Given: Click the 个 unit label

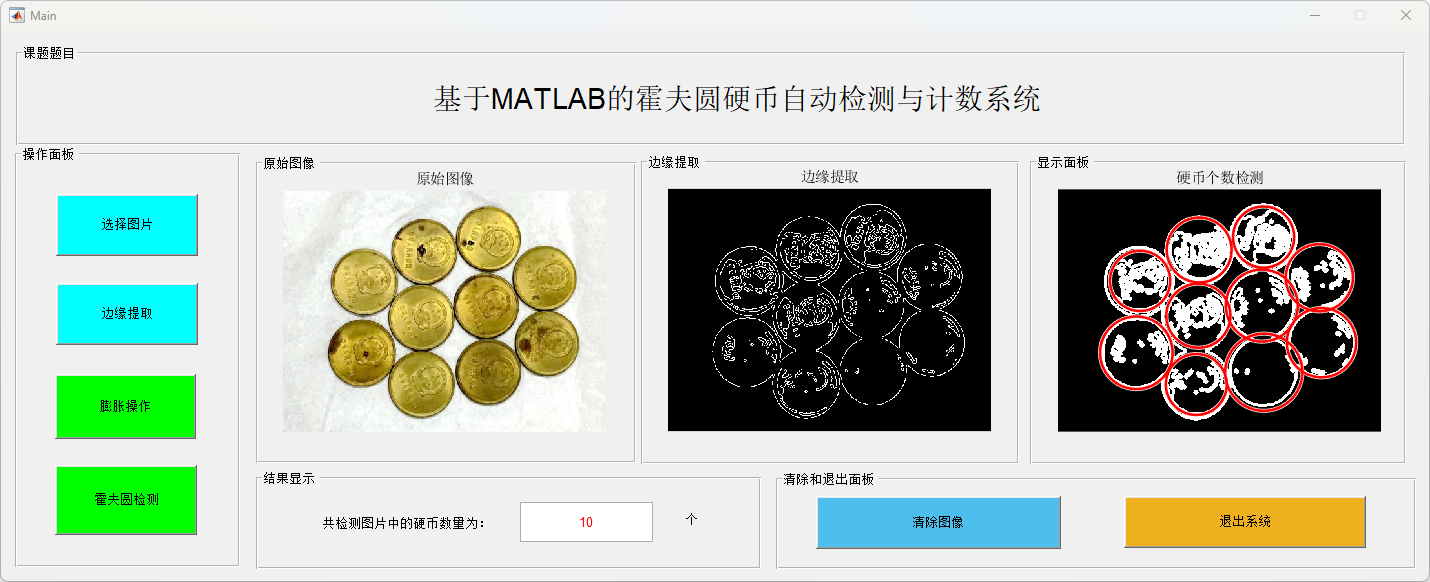Looking at the screenshot, I should point(691,519).
